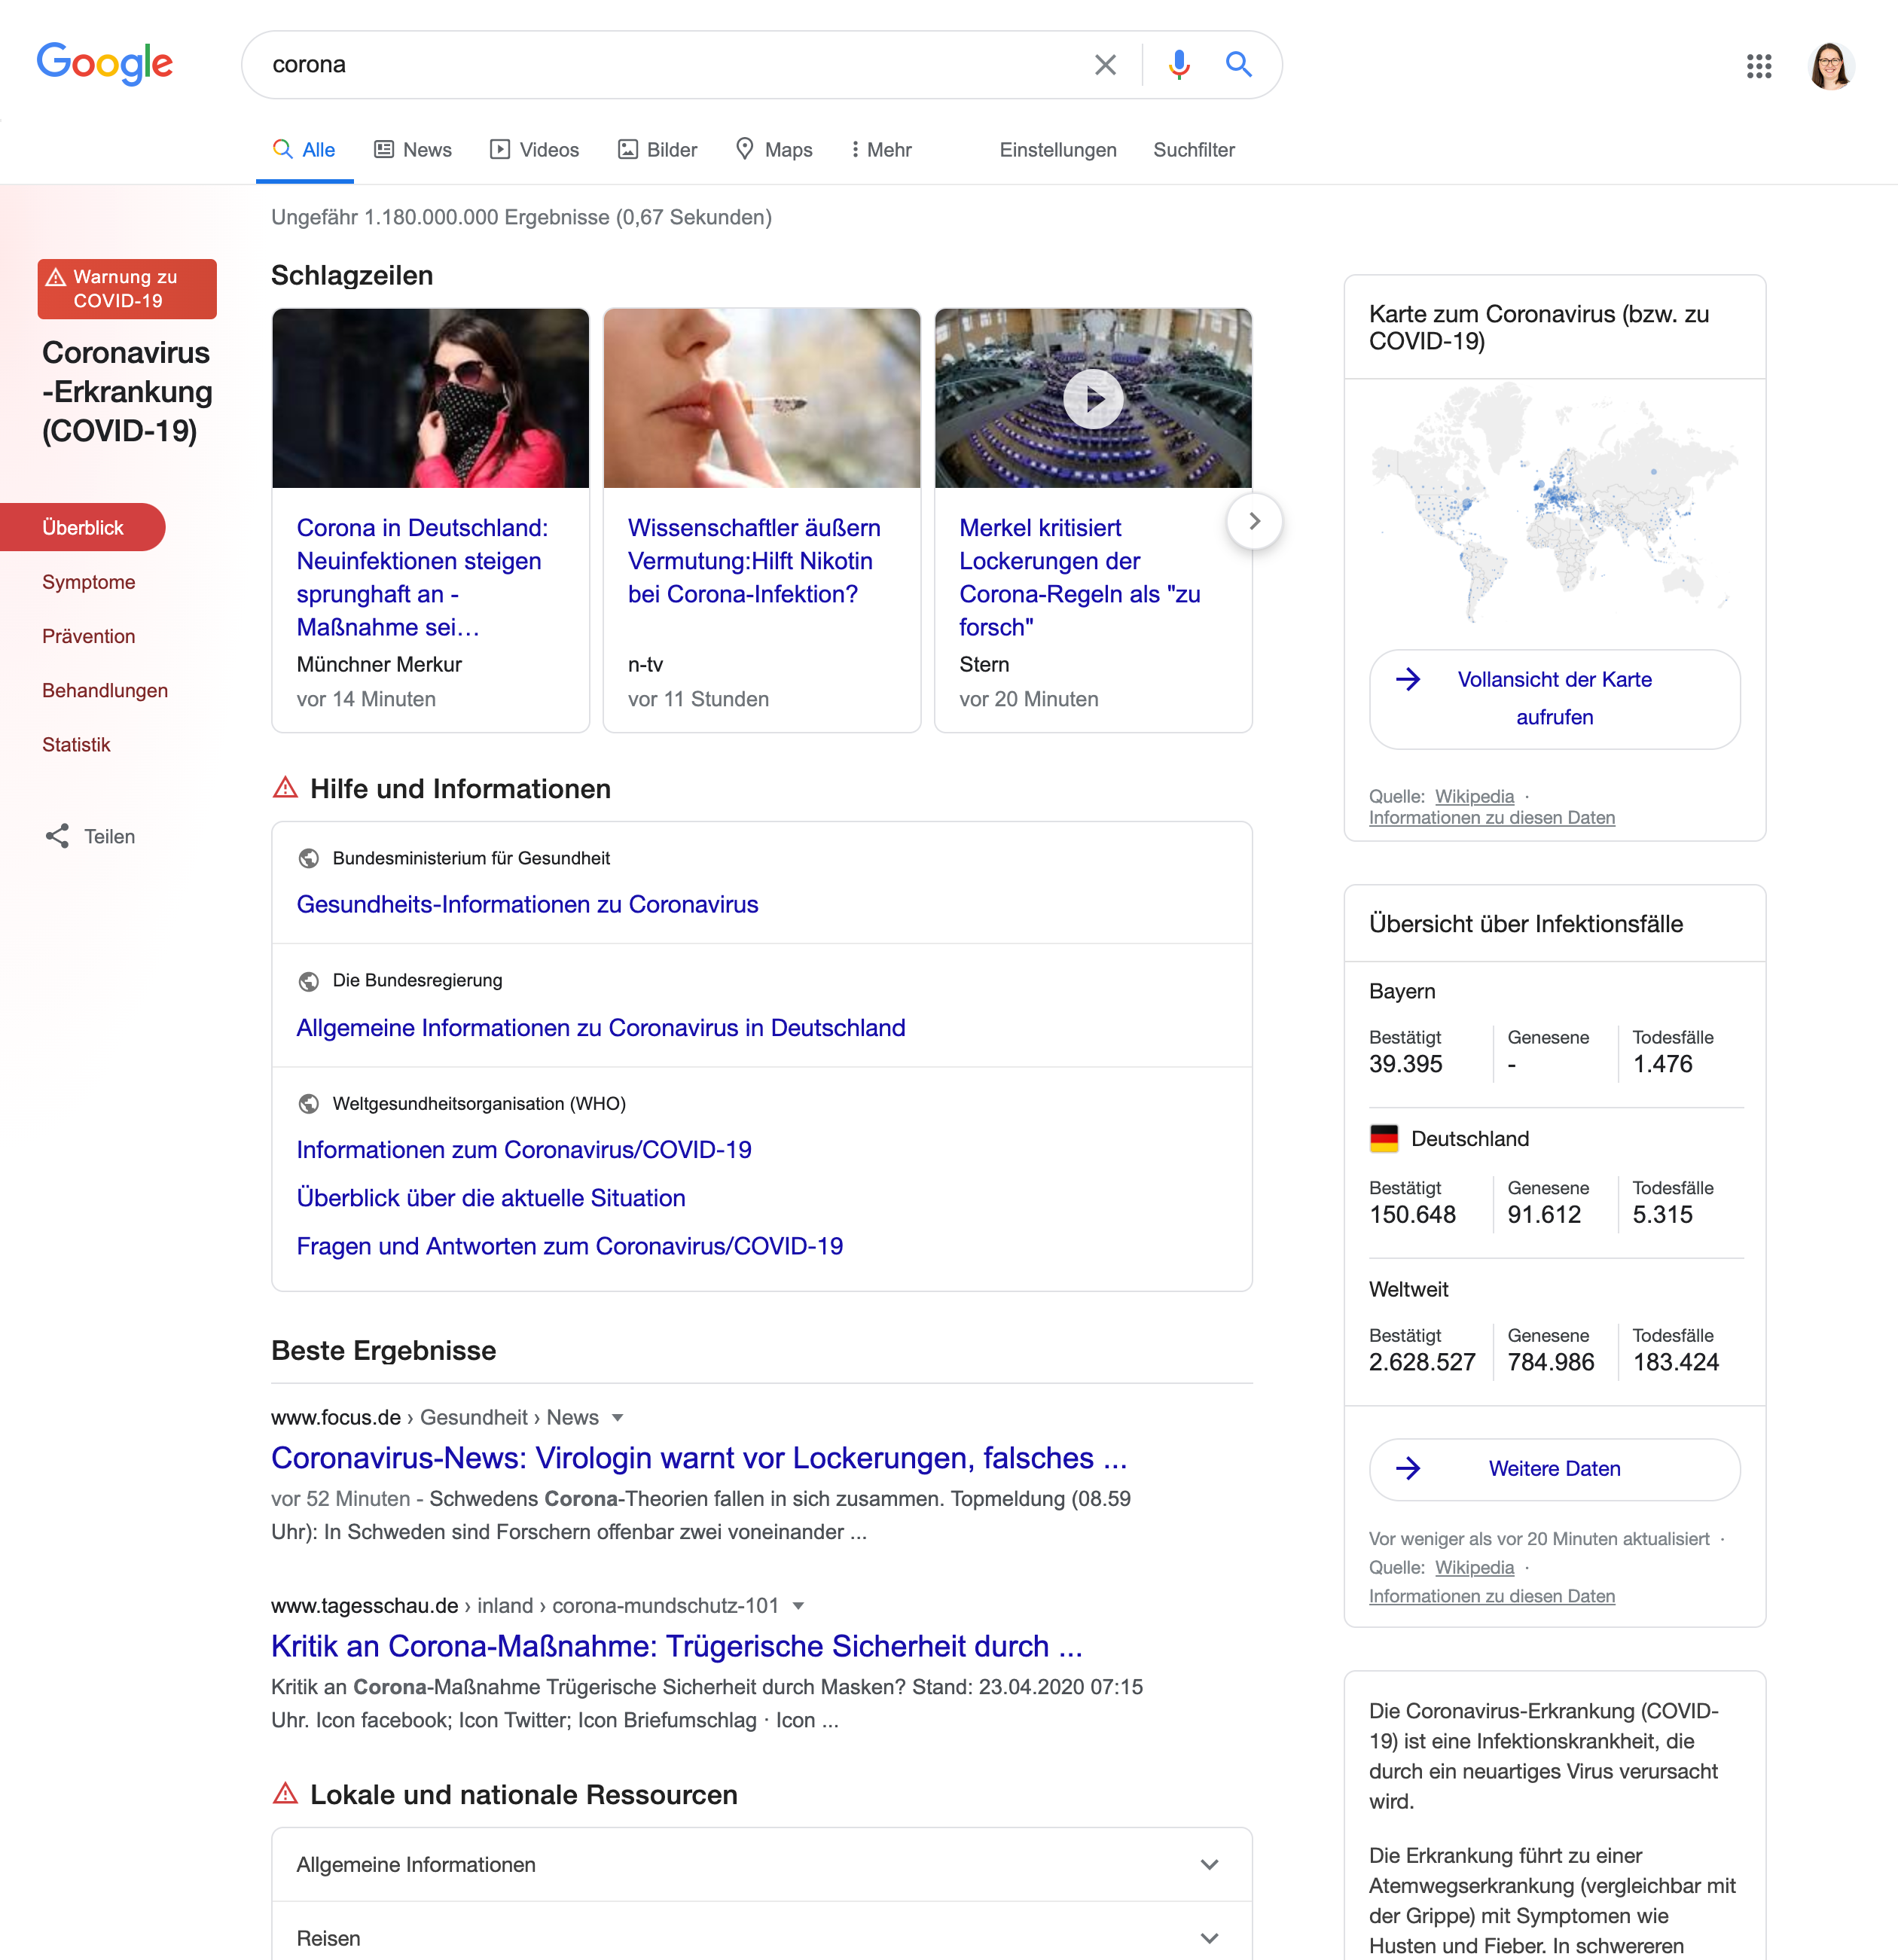Click the Weitere Daten button
The image size is (1898, 1960).
coord(1554,1468)
